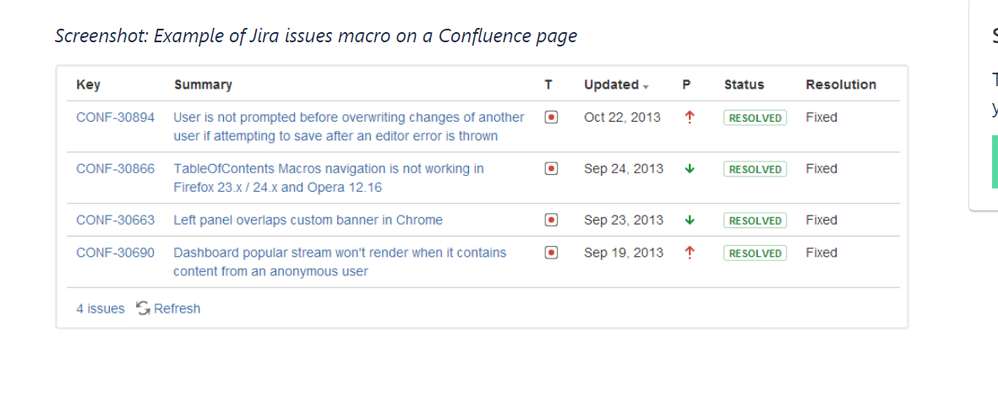Open 'Left panel overlaps custom banner' issue
This screenshot has height=398, width=998.
pos(308,220)
